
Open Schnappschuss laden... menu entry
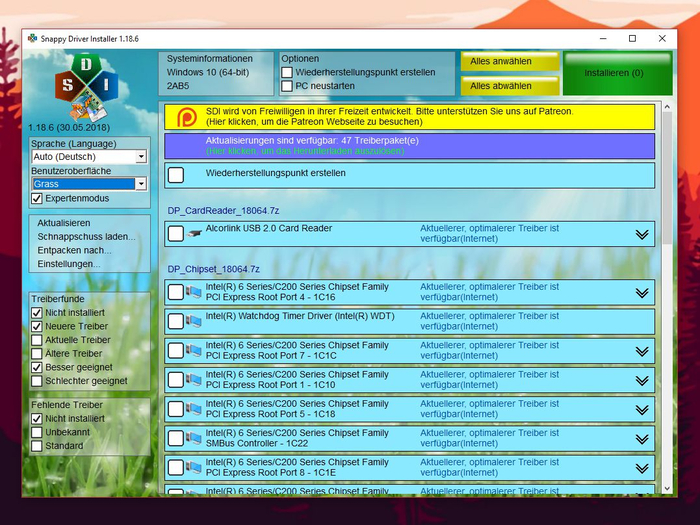pos(86,237)
